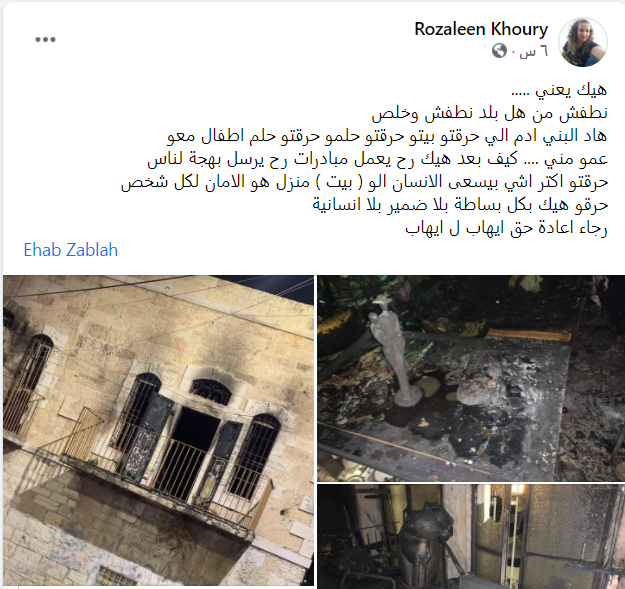Click the line mentioning ( بيت ) منزل
This screenshot has width=625, height=589.
tap(364, 183)
